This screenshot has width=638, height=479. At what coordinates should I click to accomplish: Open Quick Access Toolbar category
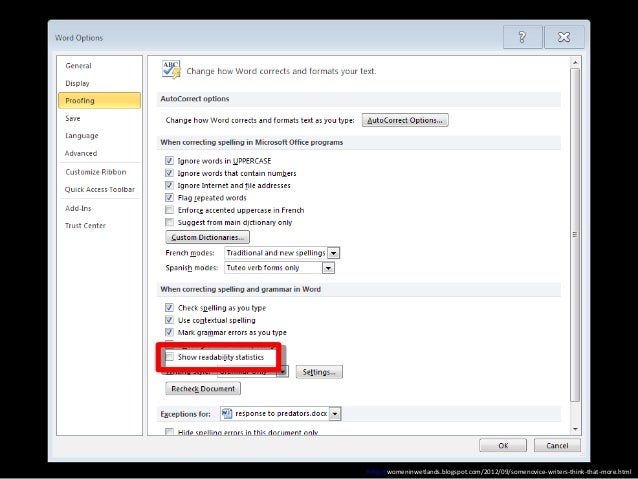[x=100, y=189]
